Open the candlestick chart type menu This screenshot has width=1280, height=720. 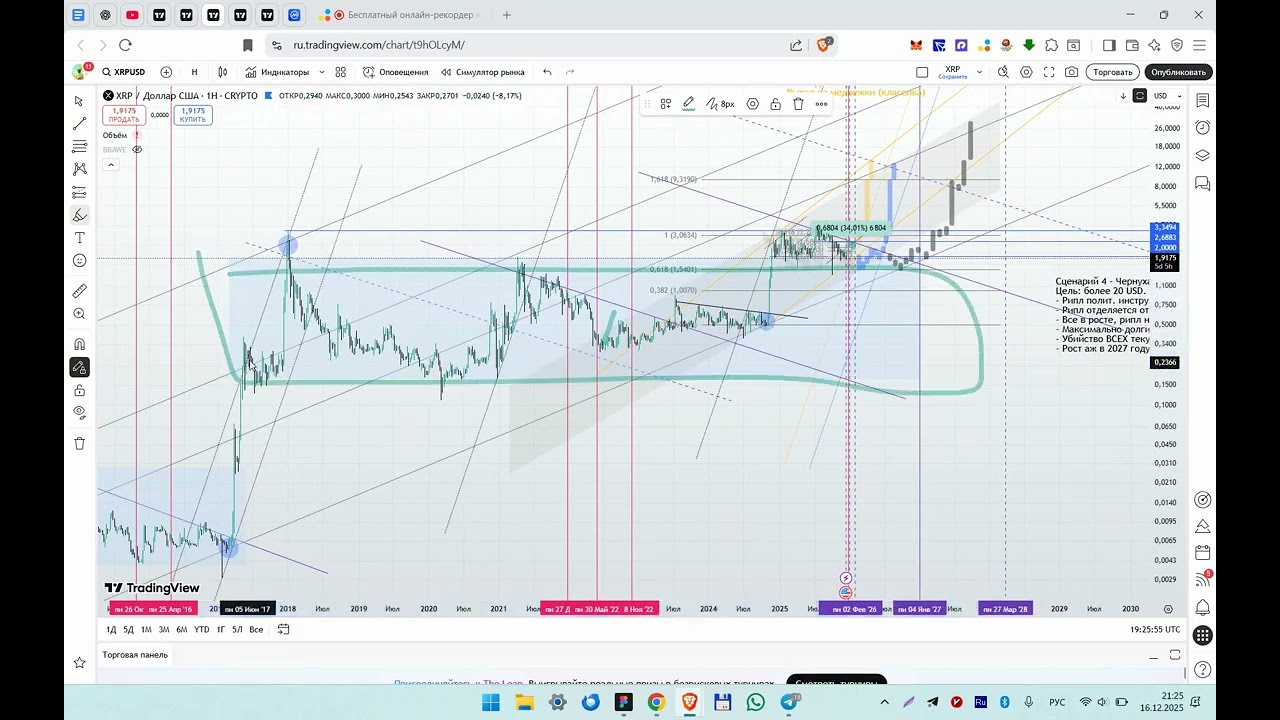click(223, 72)
